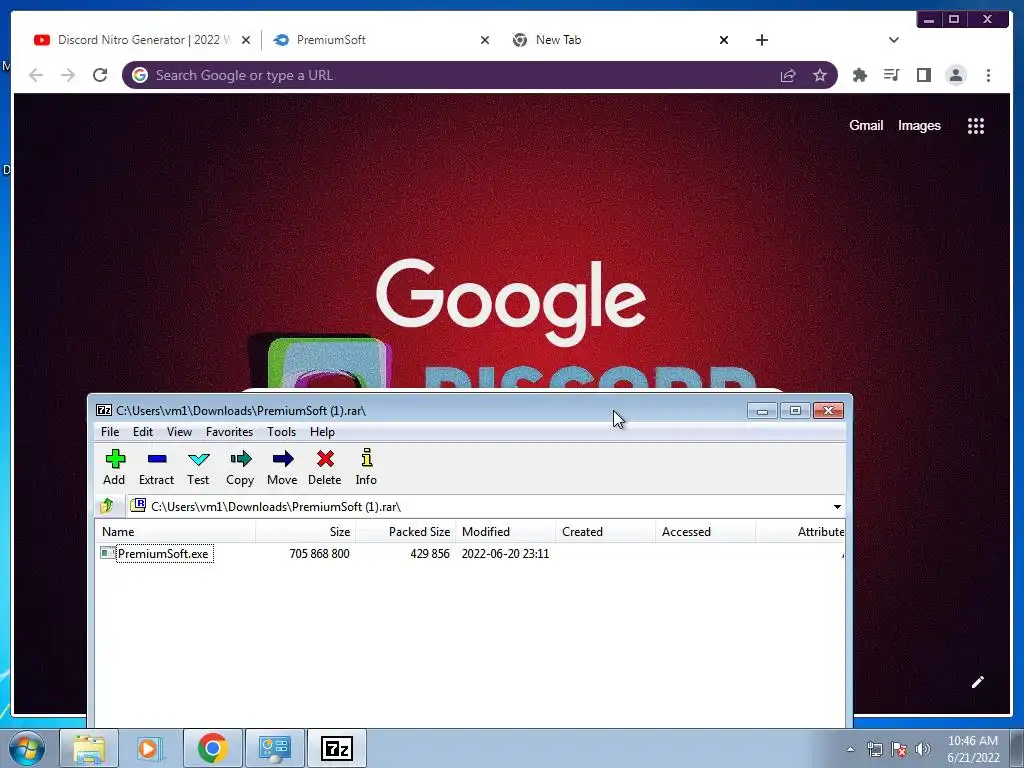This screenshot has height=768, width=1024.
Task: Toggle Chrome side panel icon
Action: pos(923,75)
